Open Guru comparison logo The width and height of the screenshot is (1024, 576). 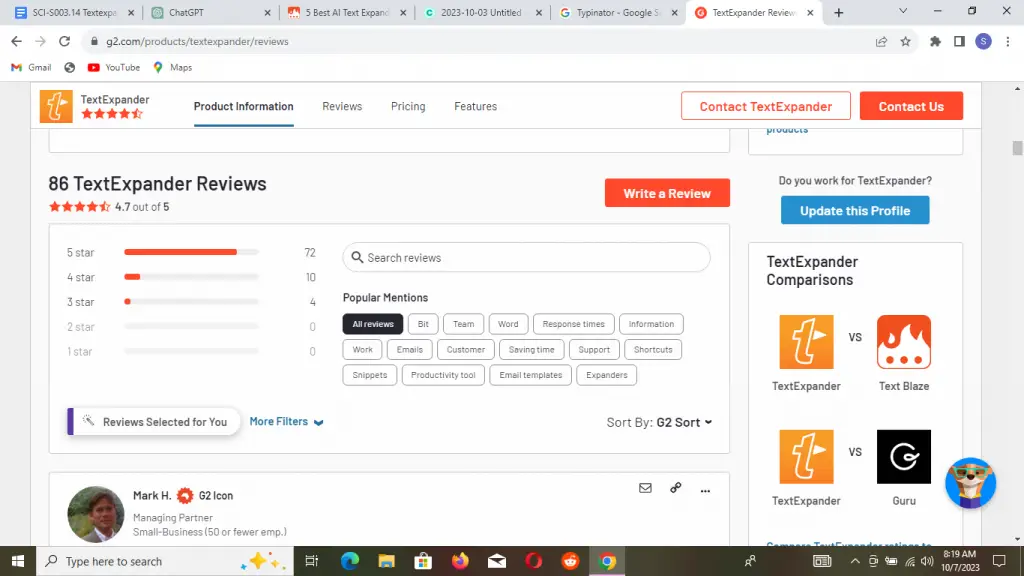click(x=904, y=456)
